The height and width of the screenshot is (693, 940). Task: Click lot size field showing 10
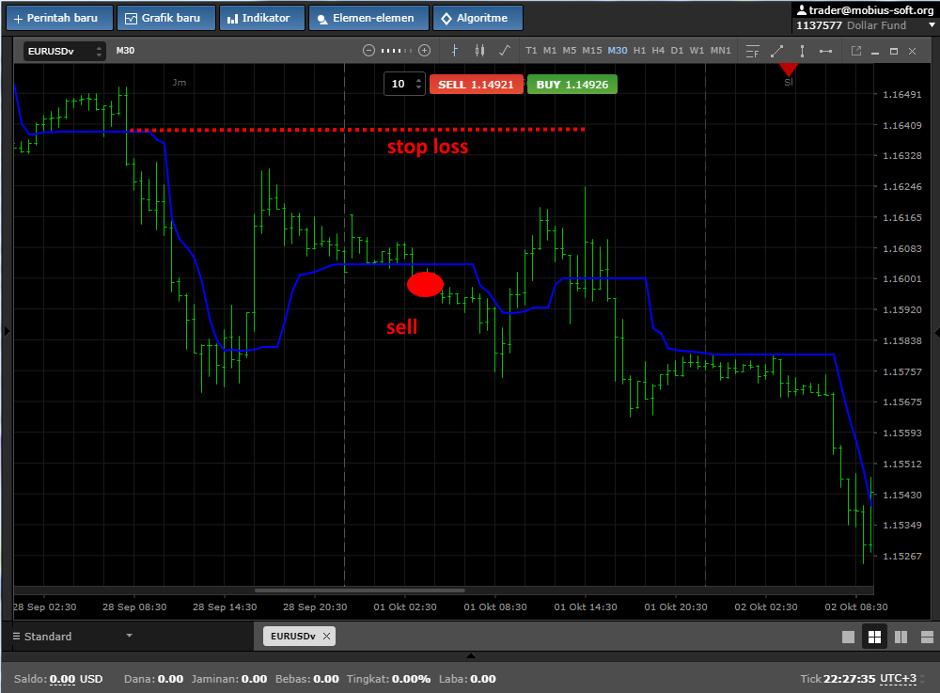coord(398,84)
